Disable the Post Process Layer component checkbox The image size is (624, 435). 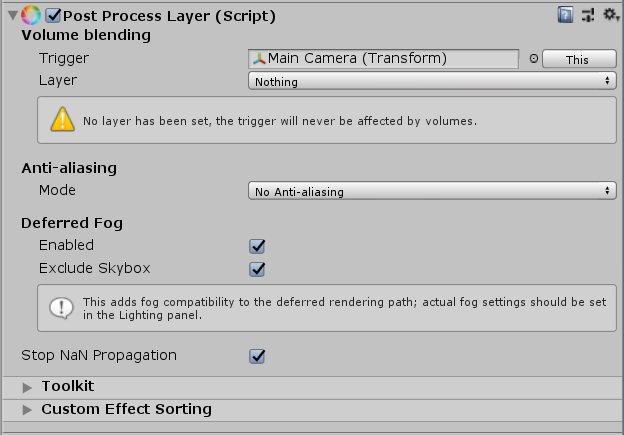pyautogui.click(x=53, y=16)
